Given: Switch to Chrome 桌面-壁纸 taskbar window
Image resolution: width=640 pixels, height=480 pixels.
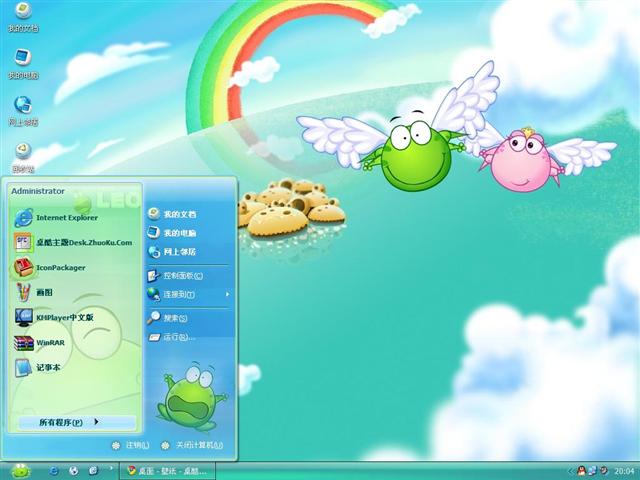Looking at the screenshot, I should [x=167, y=471].
